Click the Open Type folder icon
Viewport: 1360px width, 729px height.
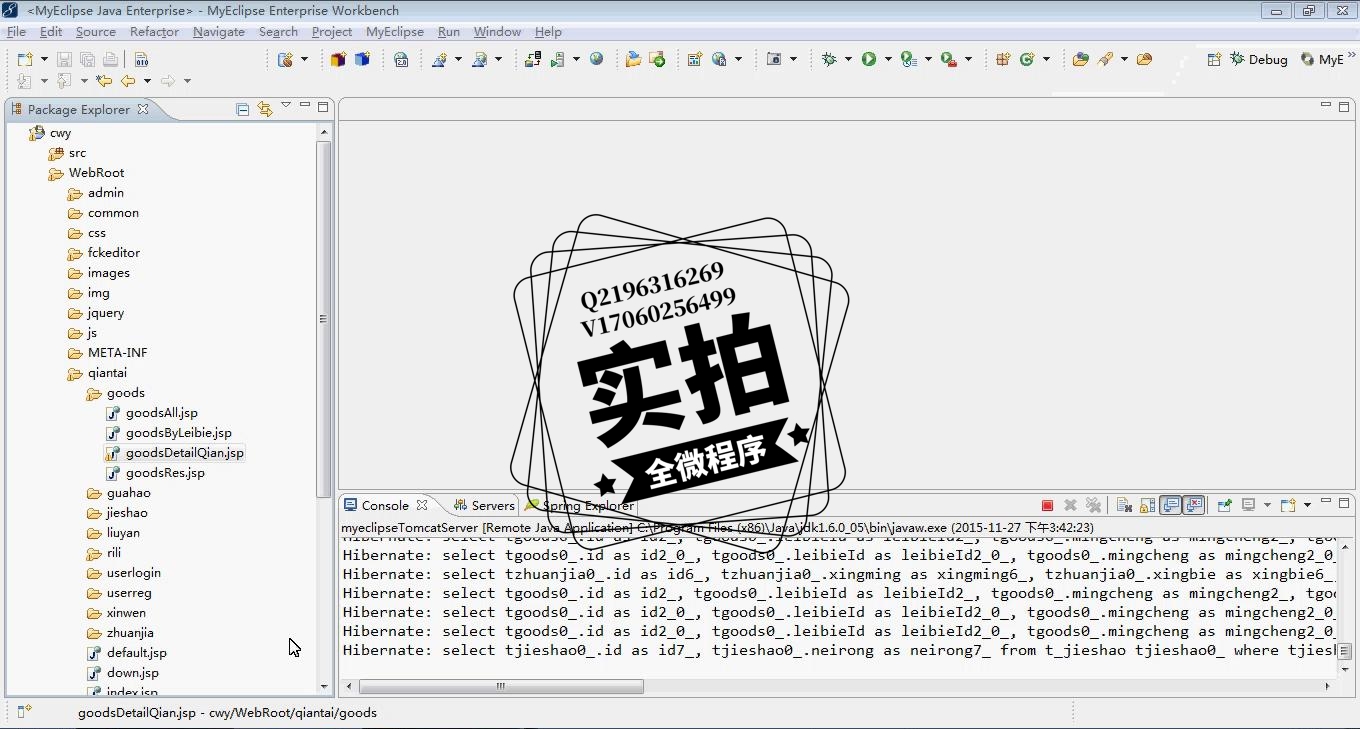click(1080, 59)
